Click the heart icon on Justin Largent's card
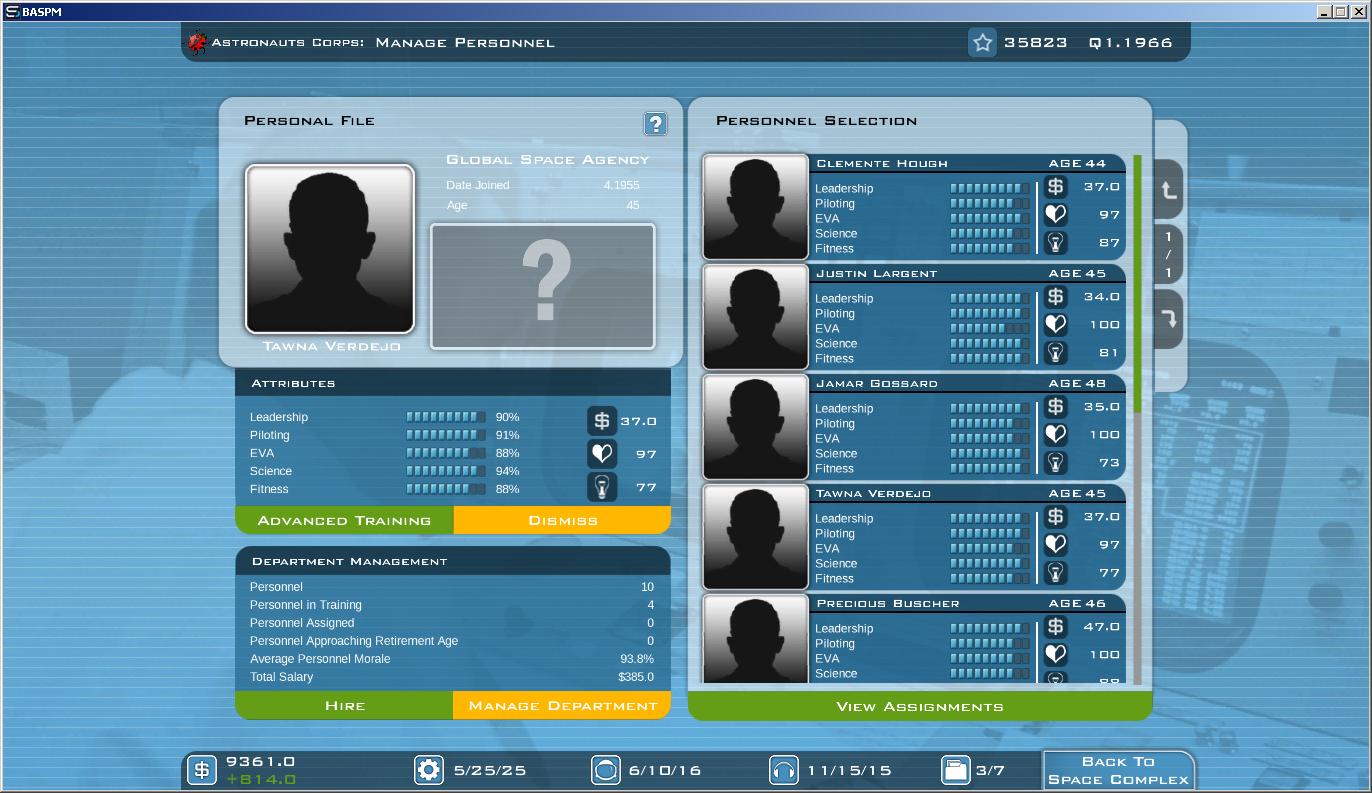This screenshot has width=1372, height=793. (x=1055, y=324)
